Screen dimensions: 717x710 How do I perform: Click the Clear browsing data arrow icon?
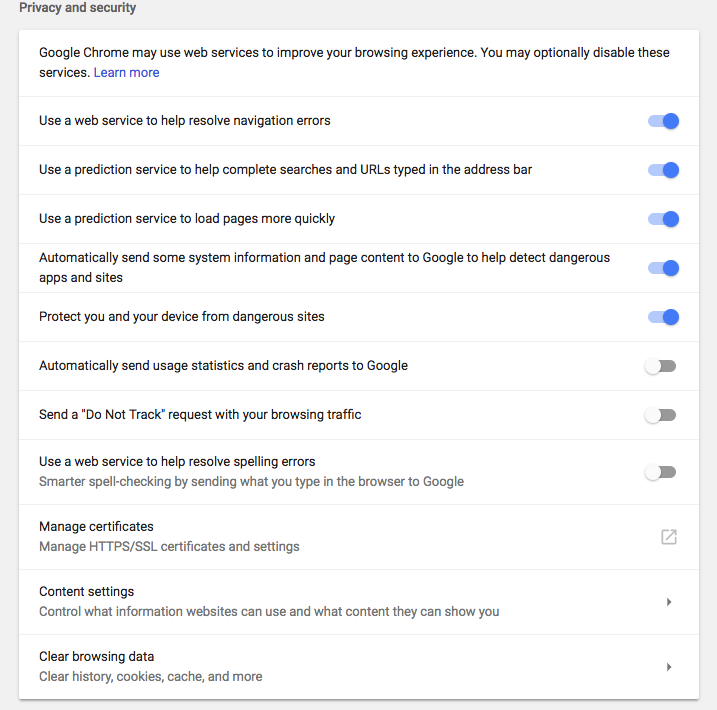[x=669, y=667]
